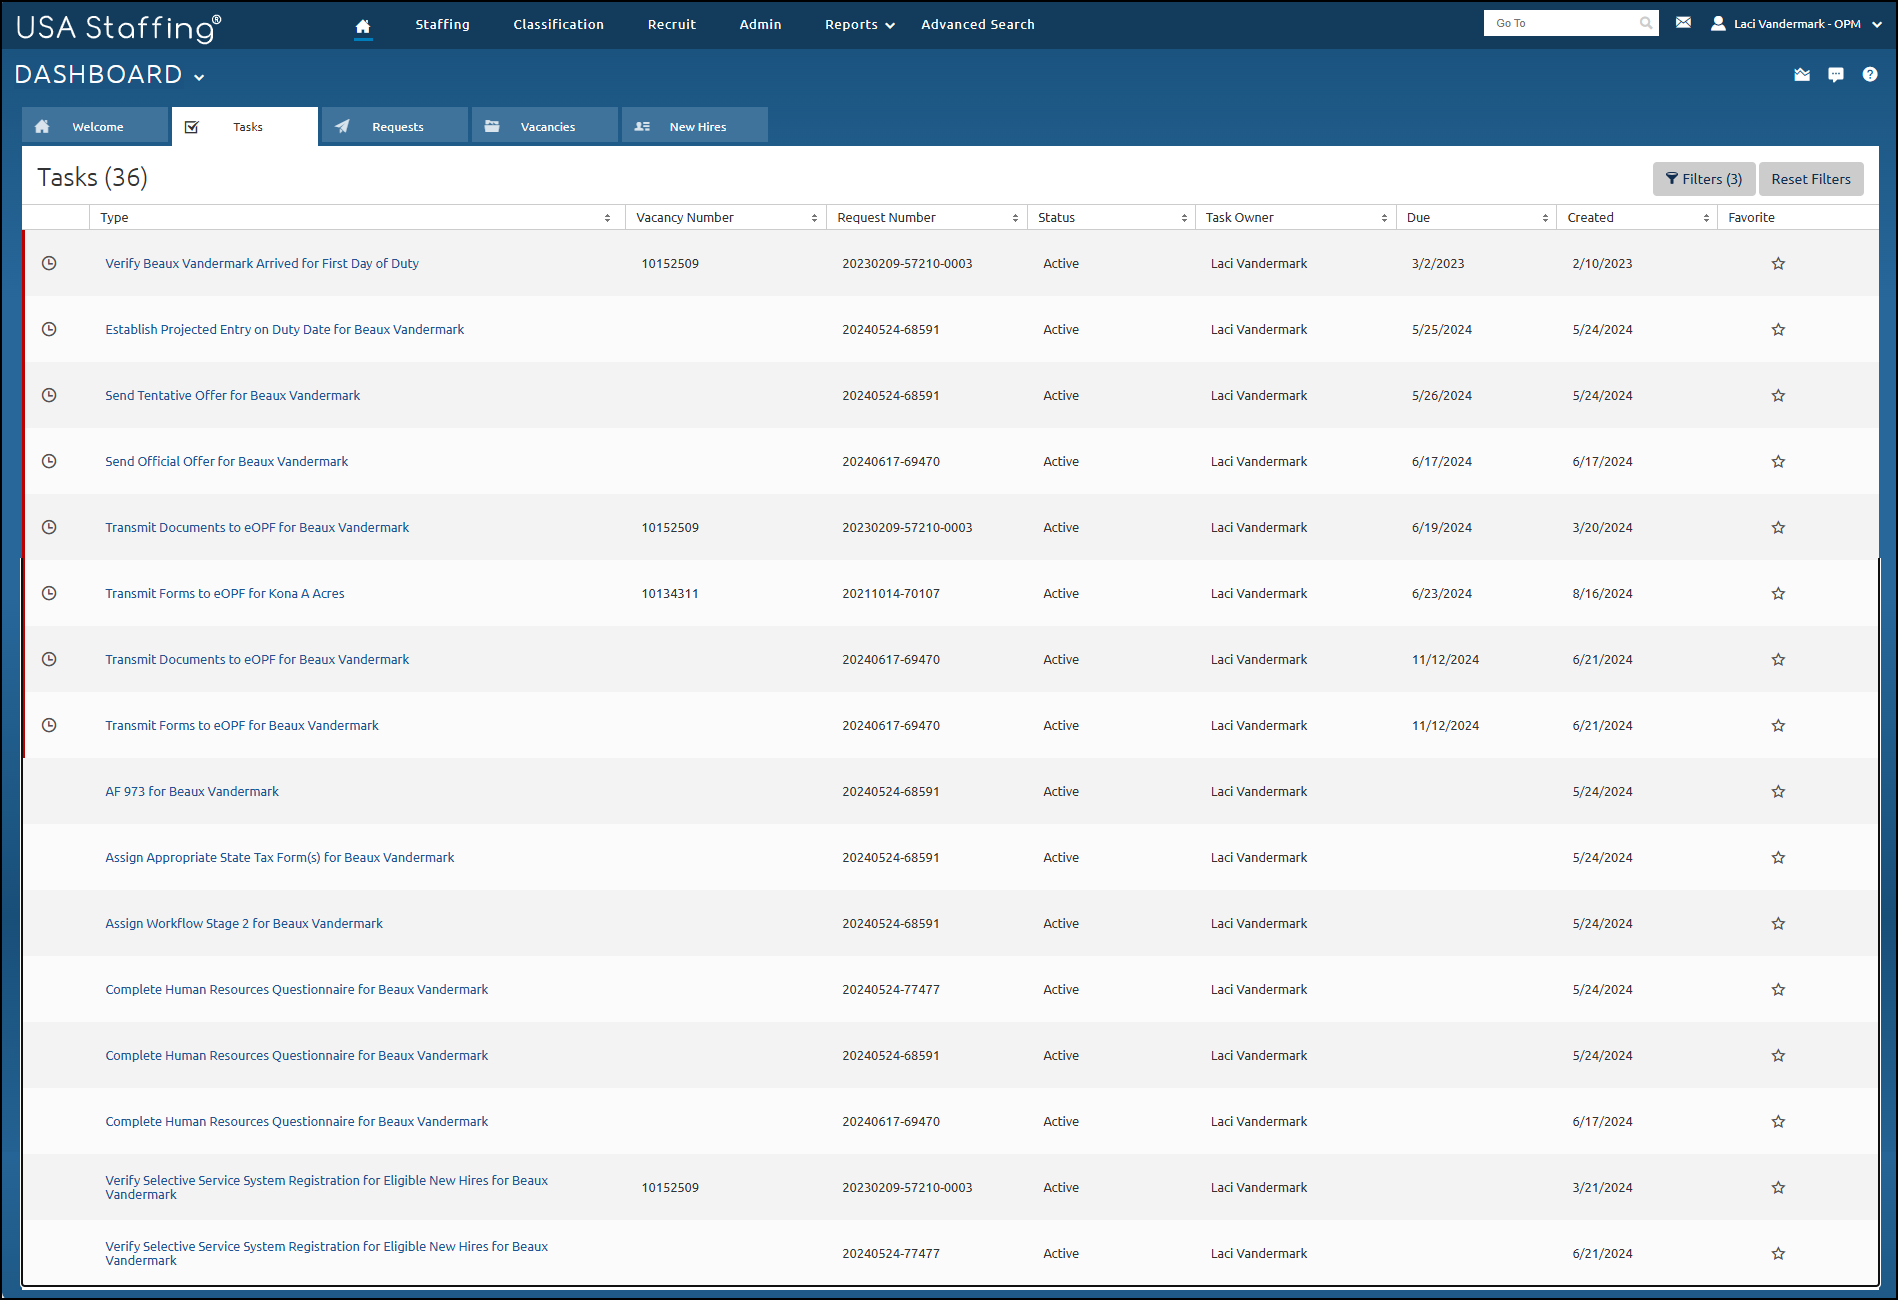The width and height of the screenshot is (1898, 1300).
Task: Open the mail notifications envelope icon
Action: coord(1683,22)
